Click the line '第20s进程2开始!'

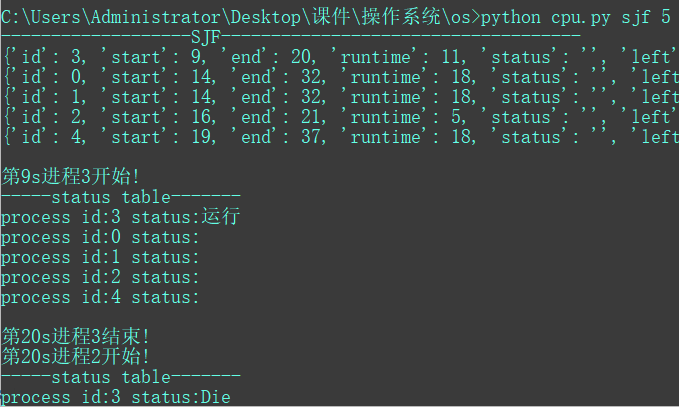(76, 356)
